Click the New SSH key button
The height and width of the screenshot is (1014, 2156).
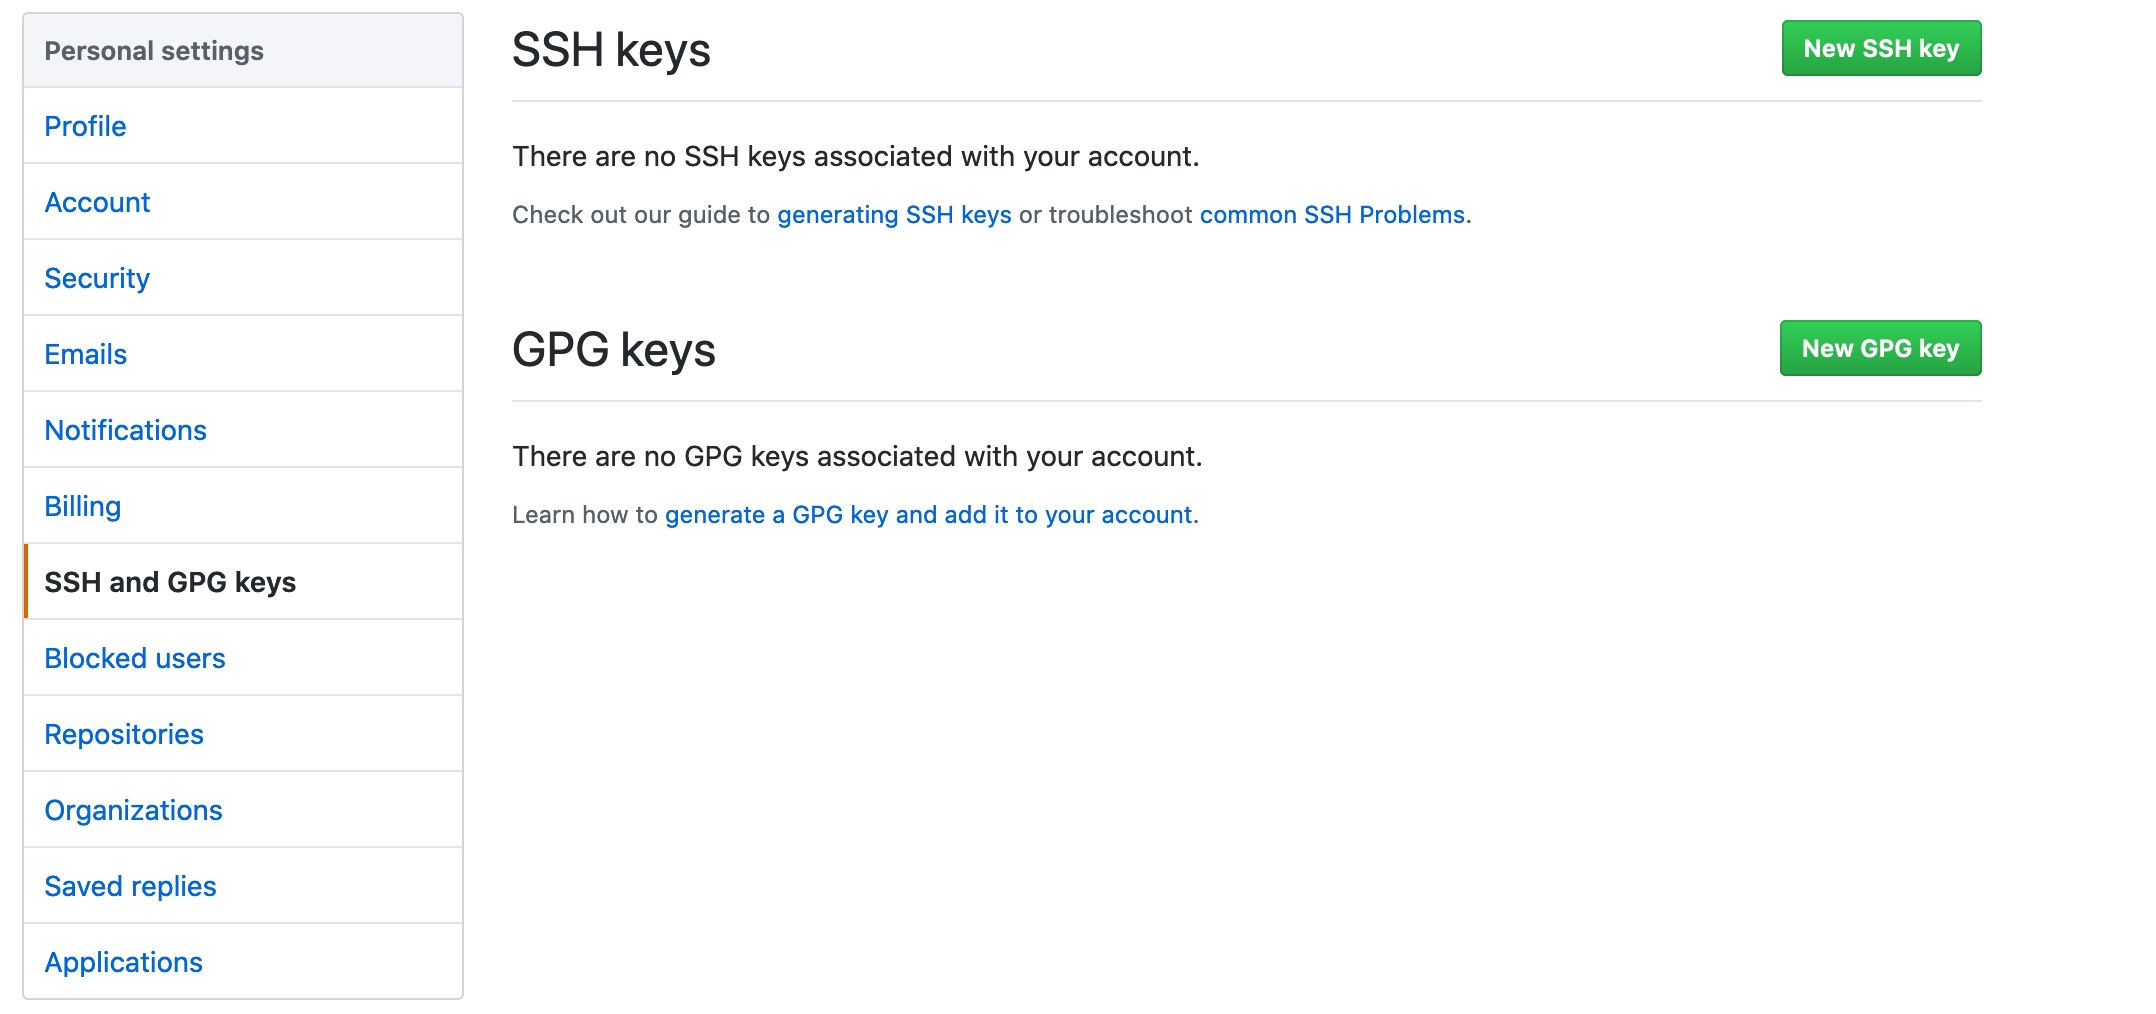pos(1880,48)
